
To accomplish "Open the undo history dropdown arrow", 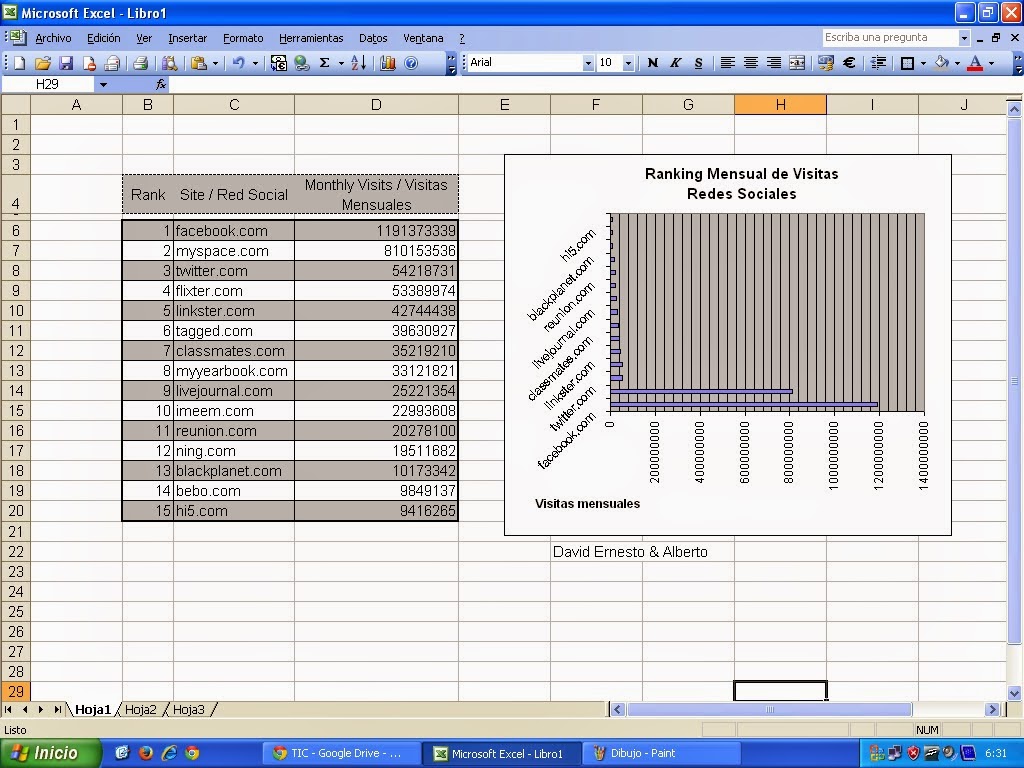I will [255, 63].
